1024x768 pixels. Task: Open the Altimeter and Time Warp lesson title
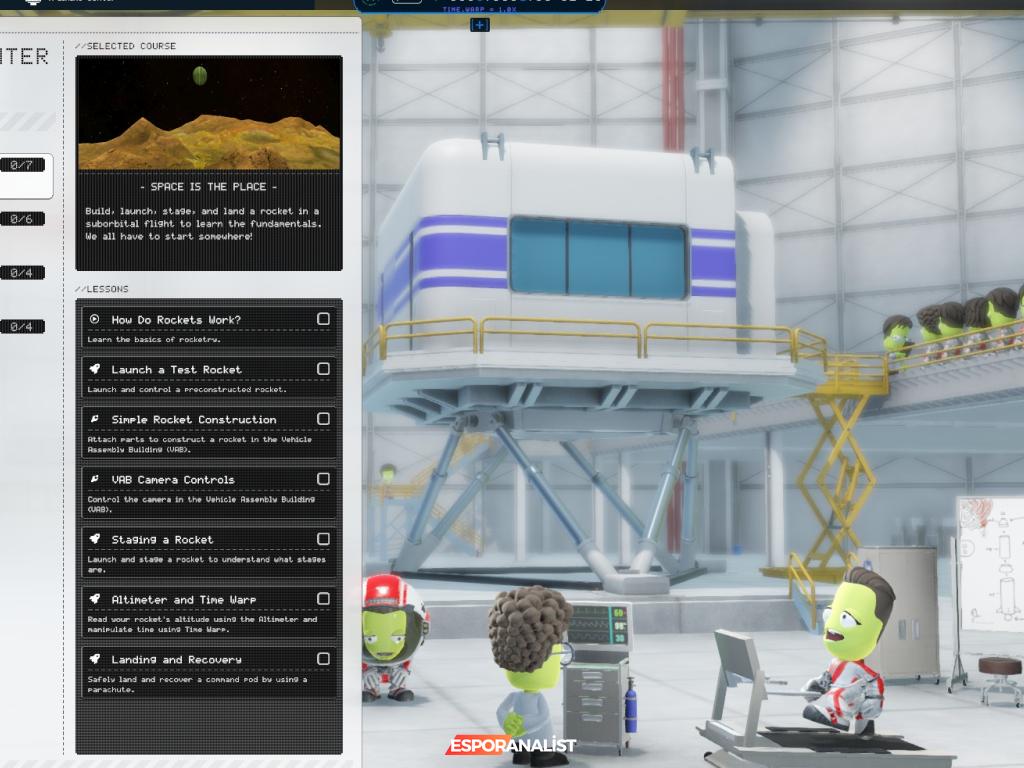pyautogui.click(x=184, y=600)
